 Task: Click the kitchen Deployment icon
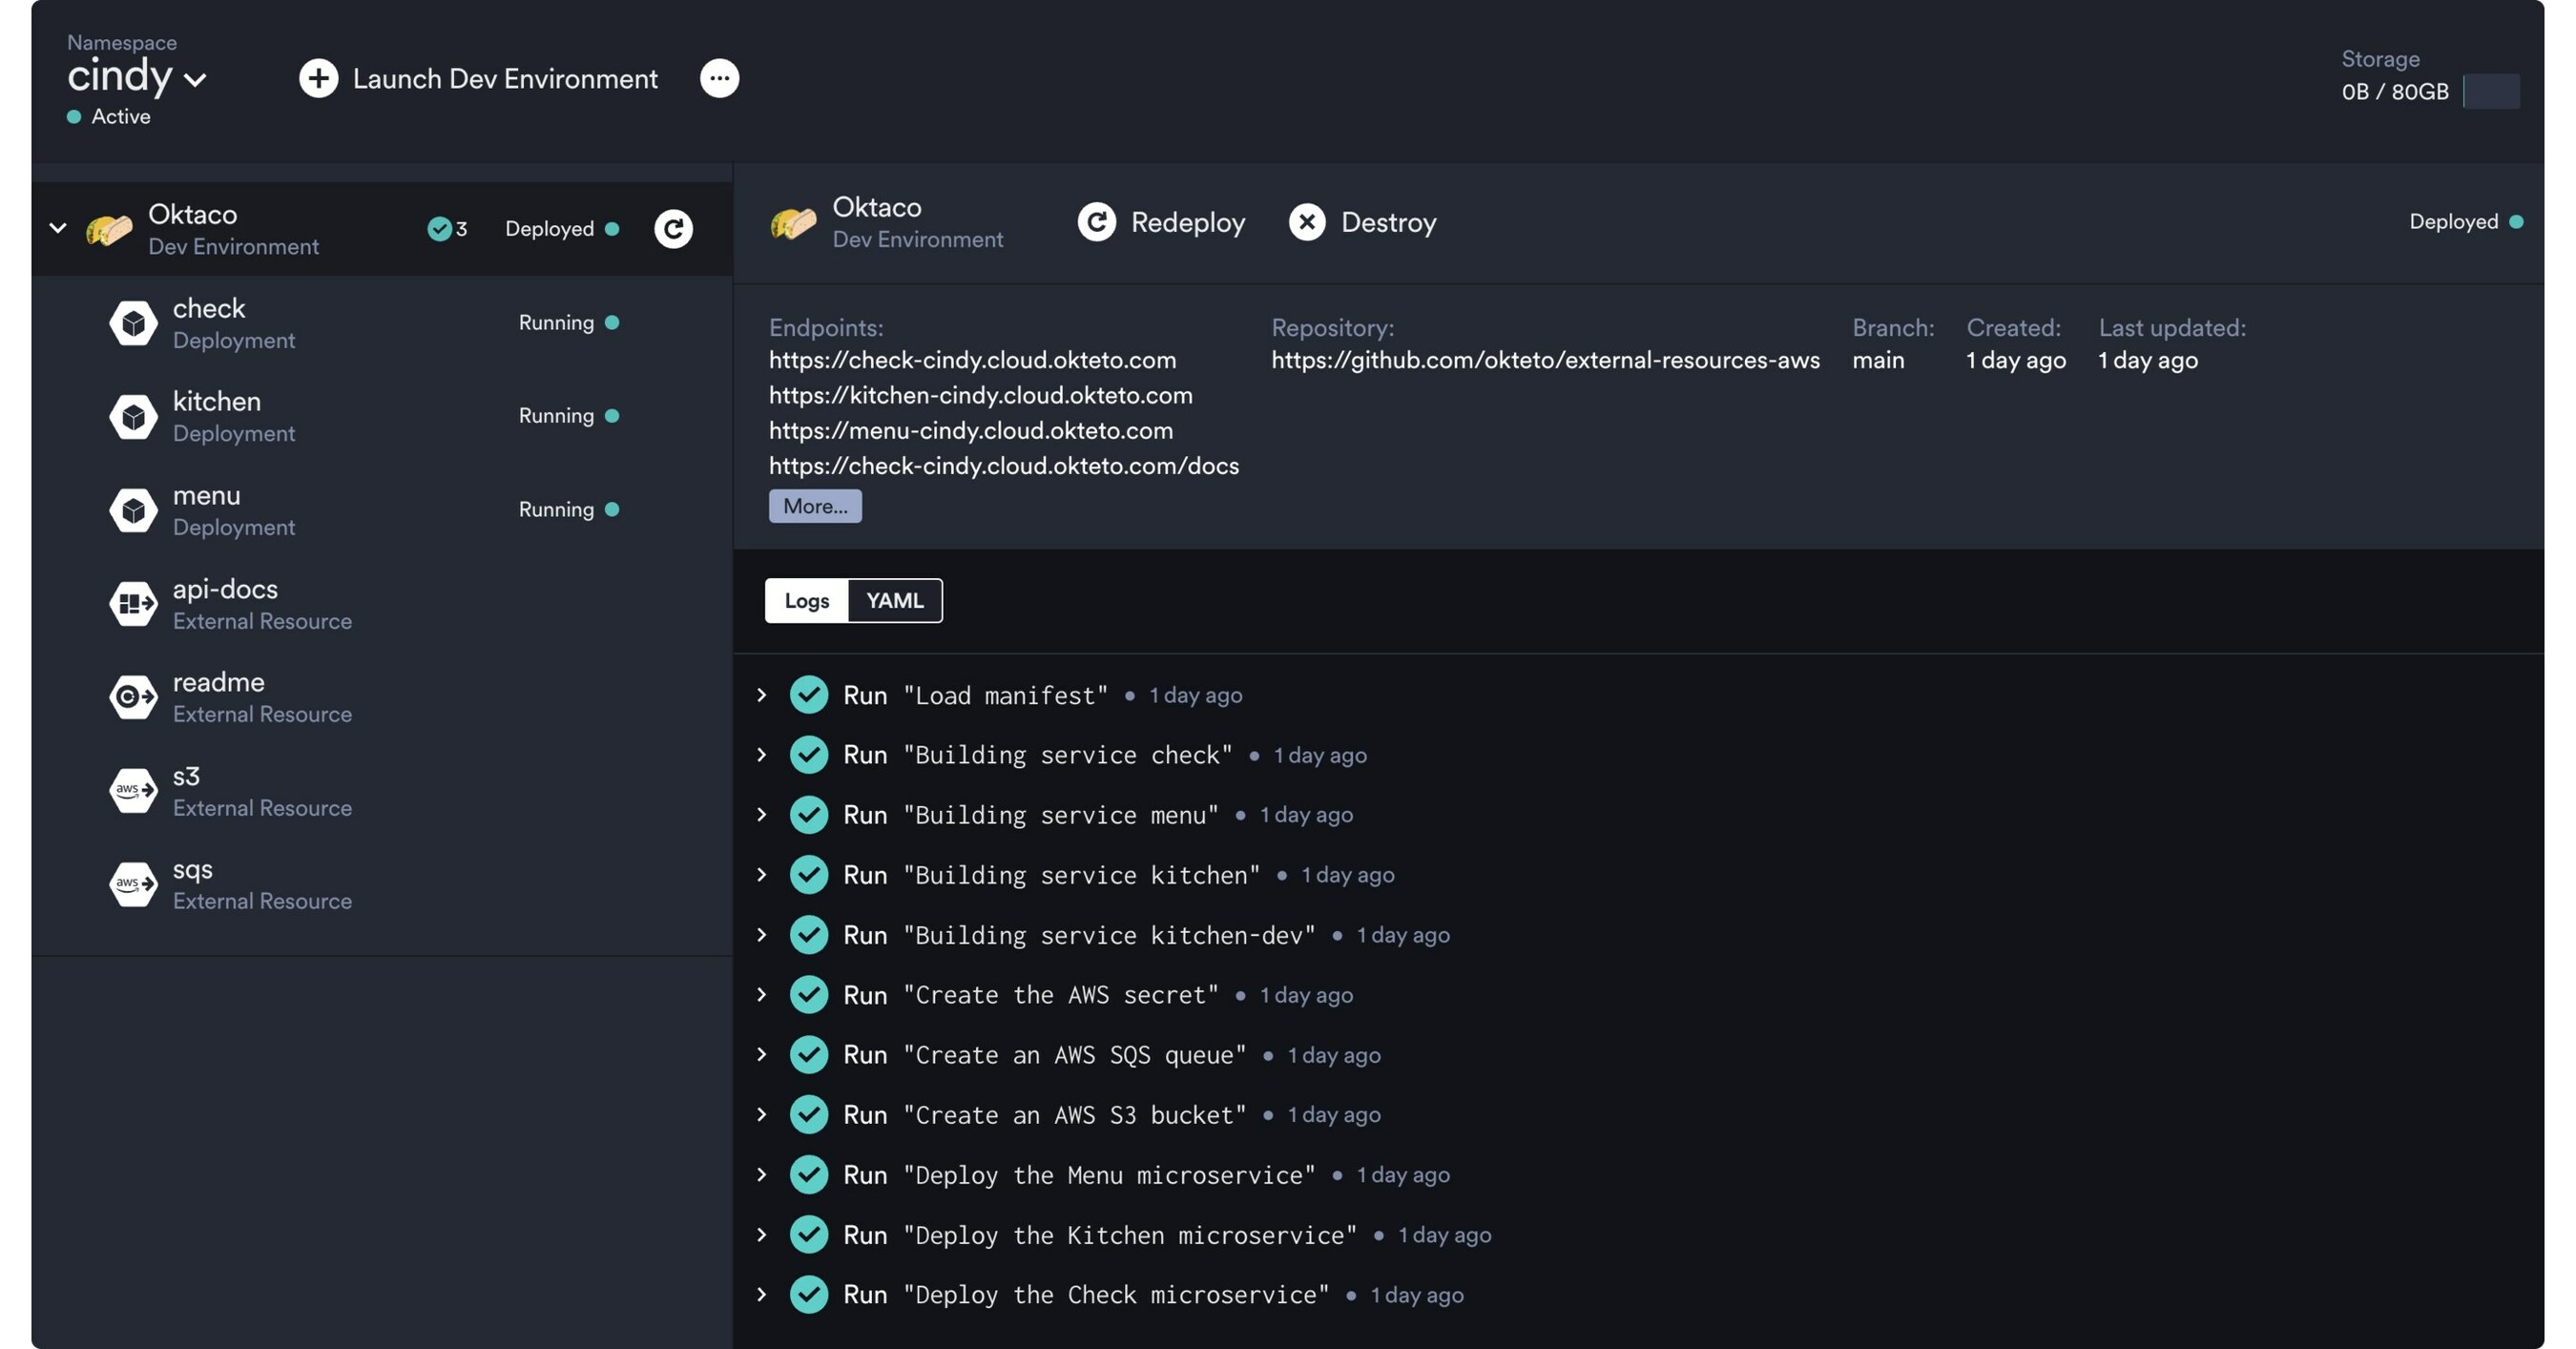133,415
